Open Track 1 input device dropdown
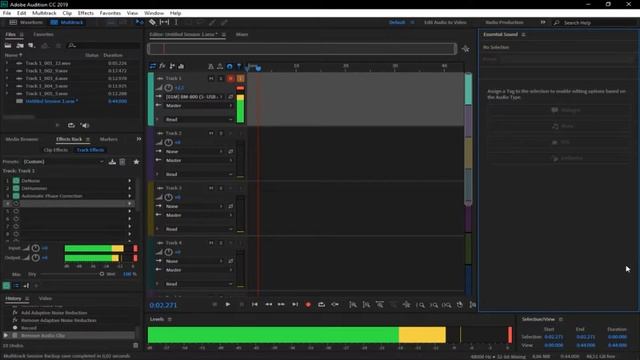 click(194, 97)
